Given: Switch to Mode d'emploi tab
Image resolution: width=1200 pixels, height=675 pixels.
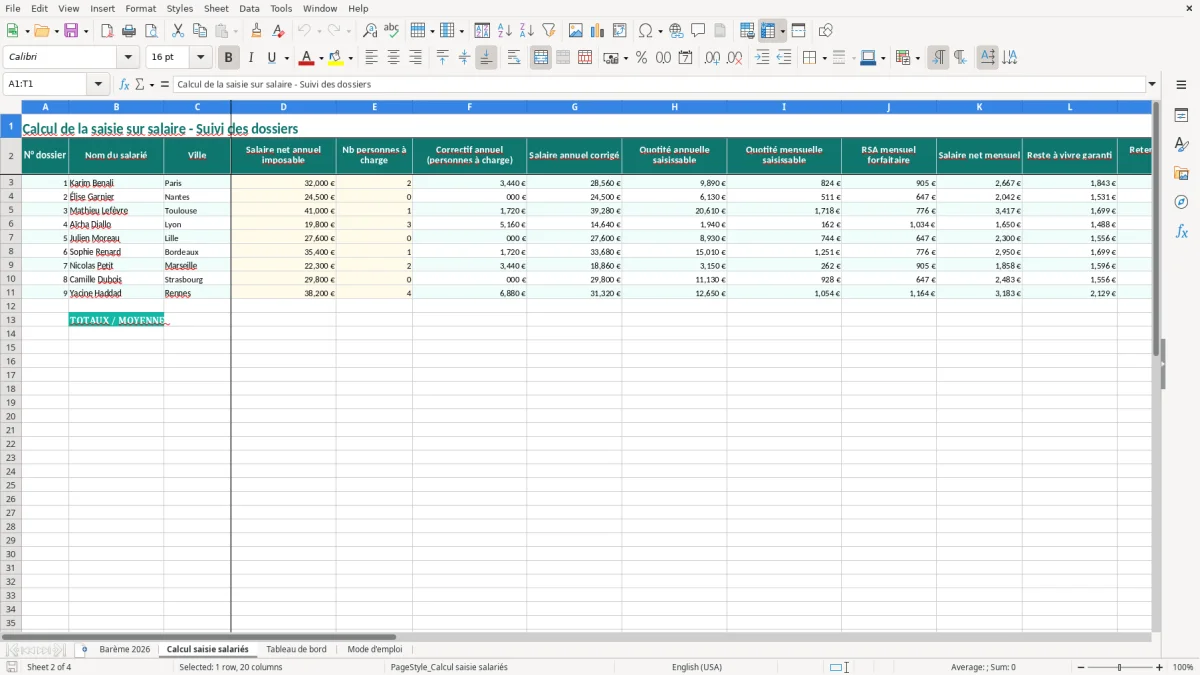Looking at the screenshot, I should (375, 650).
